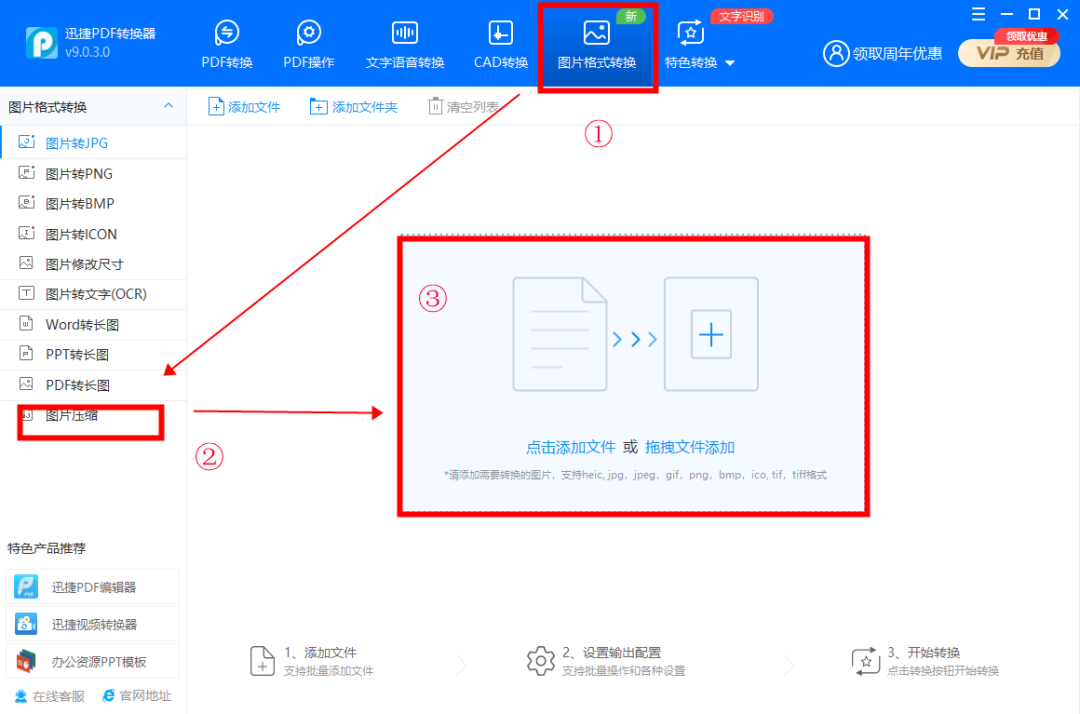Select PDF转长图 in the sidebar

[93, 385]
